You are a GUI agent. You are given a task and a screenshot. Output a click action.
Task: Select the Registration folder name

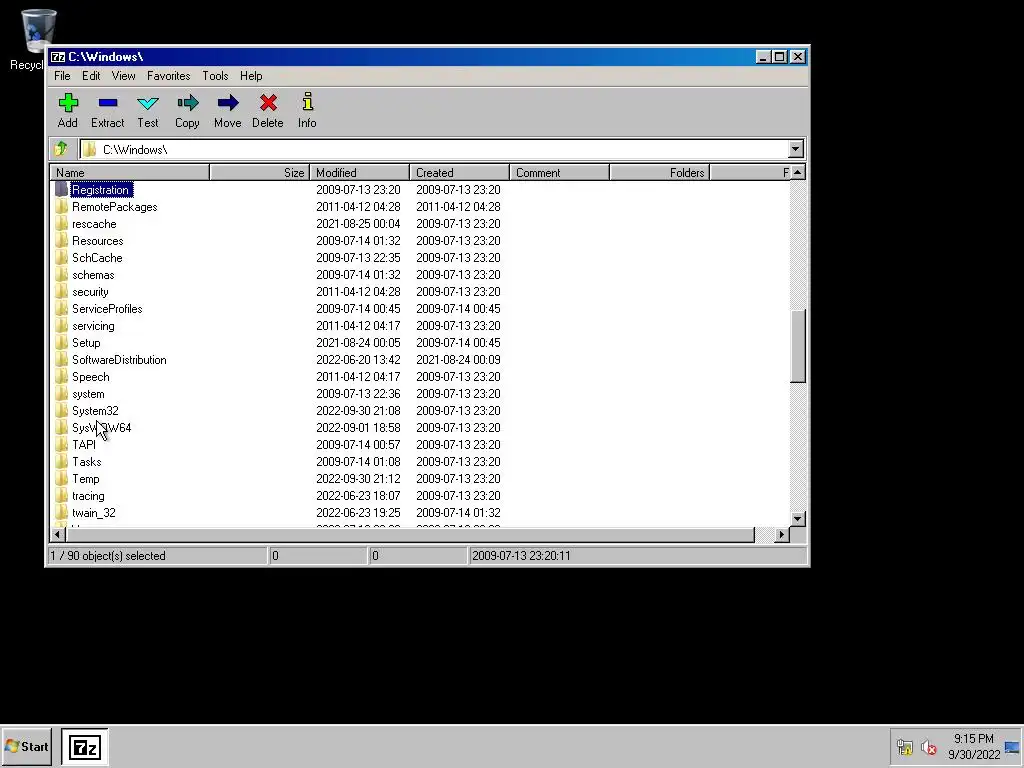pos(101,190)
